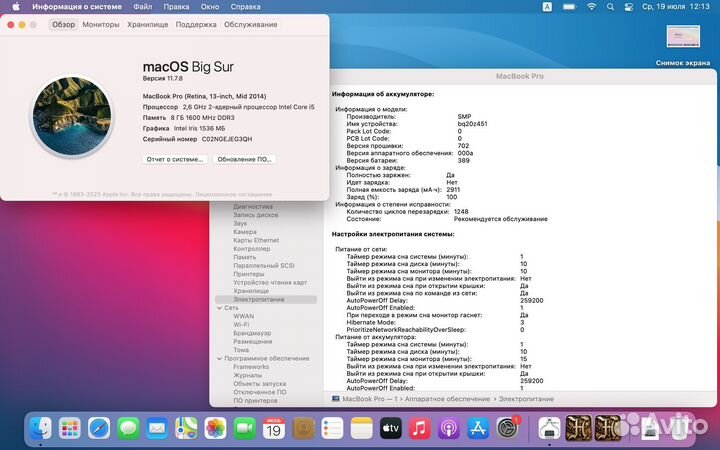Open Finder from the Dock

40,428
